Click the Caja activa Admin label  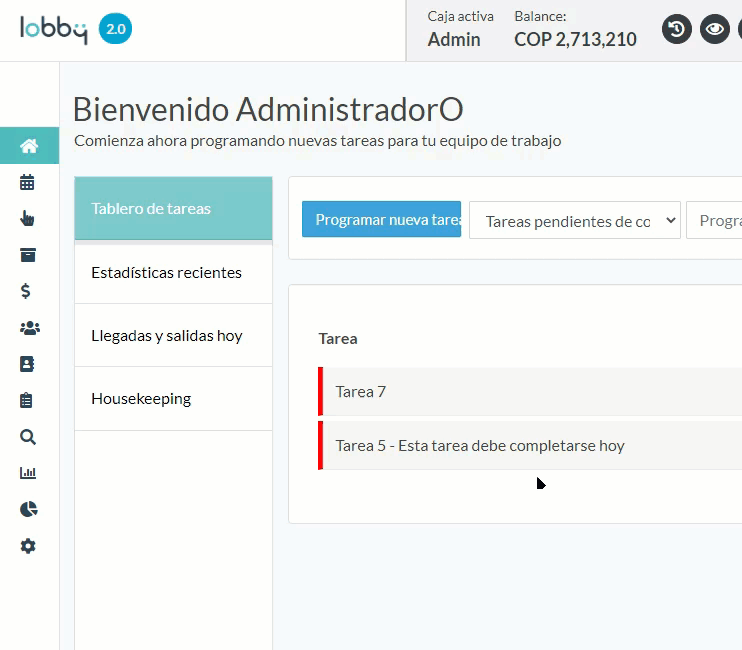(x=460, y=29)
